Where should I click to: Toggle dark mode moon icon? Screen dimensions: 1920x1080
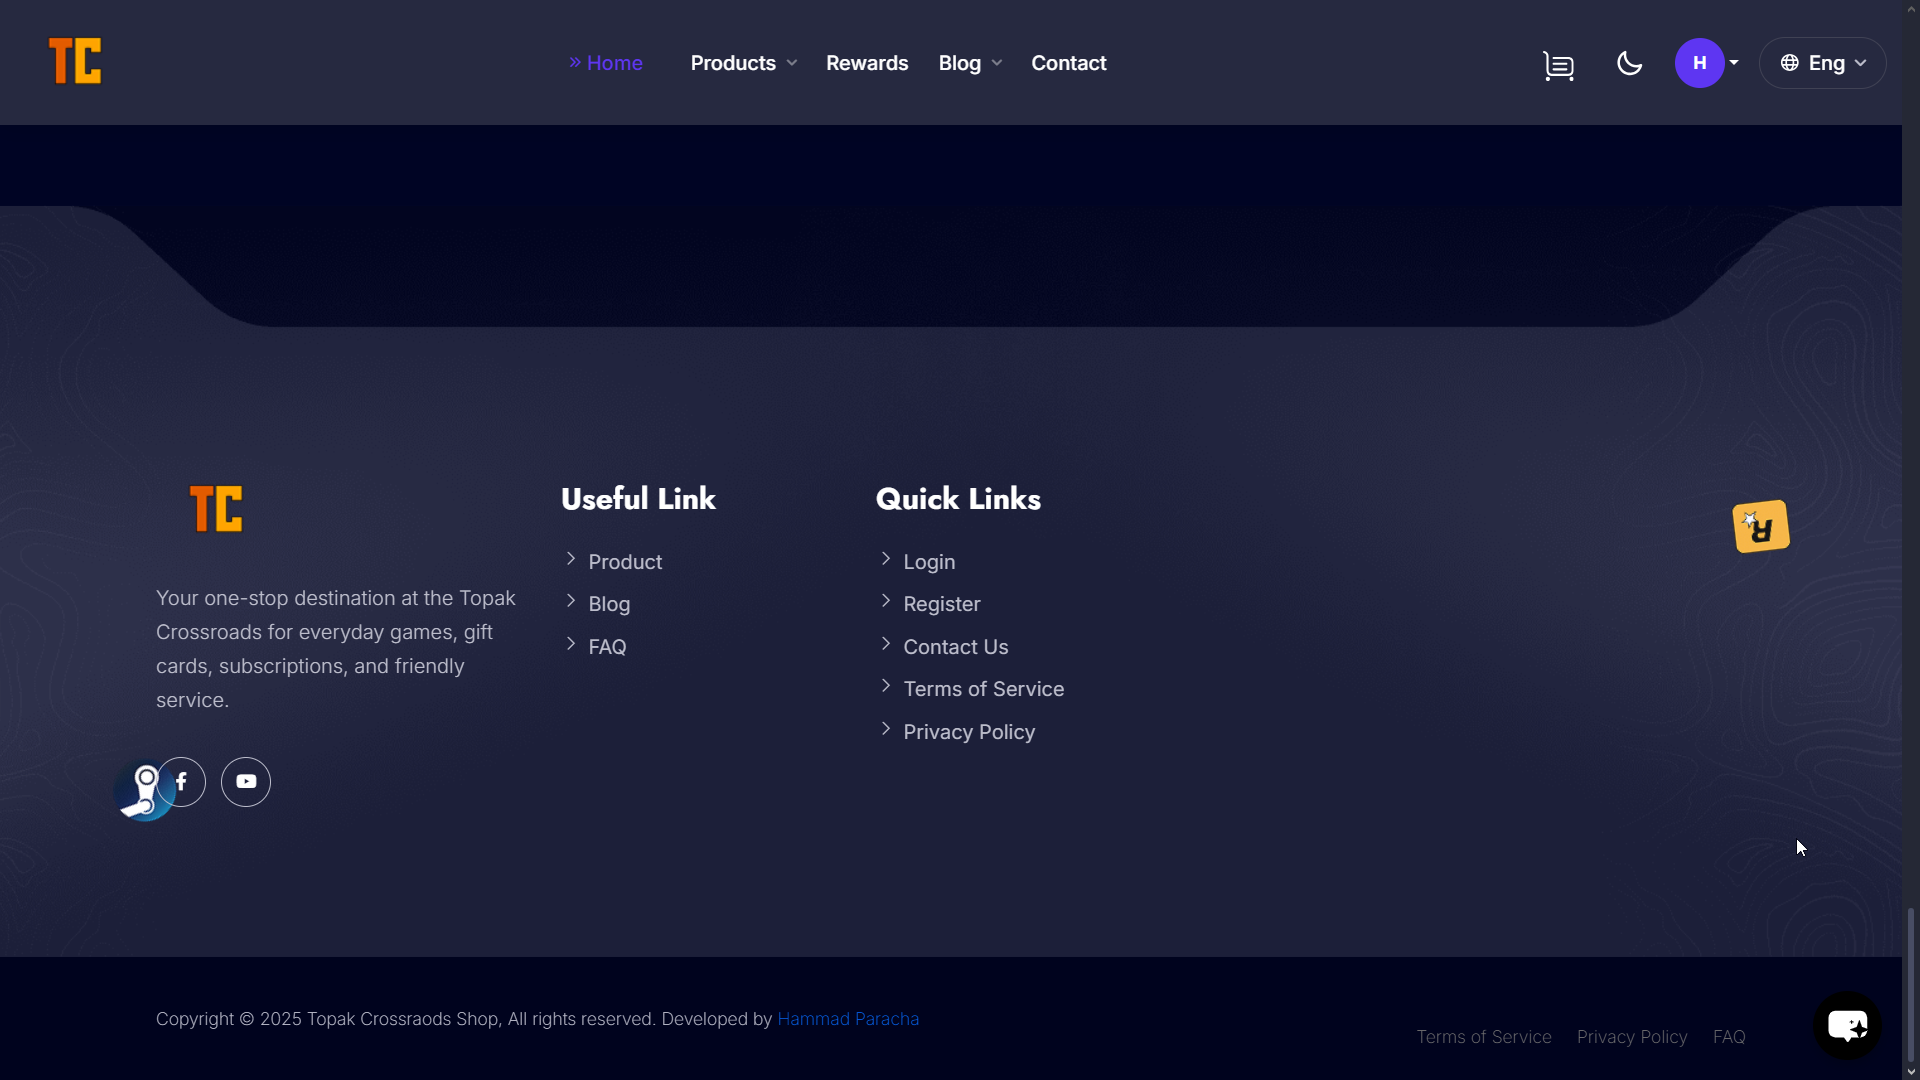pyautogui.click(x=1629, y=63)
